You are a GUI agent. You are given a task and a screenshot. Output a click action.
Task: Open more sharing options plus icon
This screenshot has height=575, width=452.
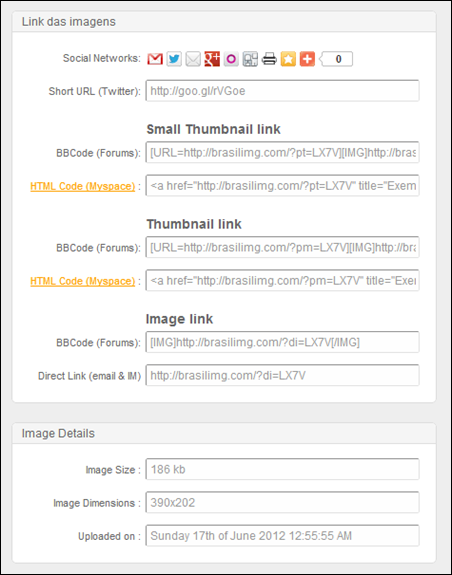[308, 59]
